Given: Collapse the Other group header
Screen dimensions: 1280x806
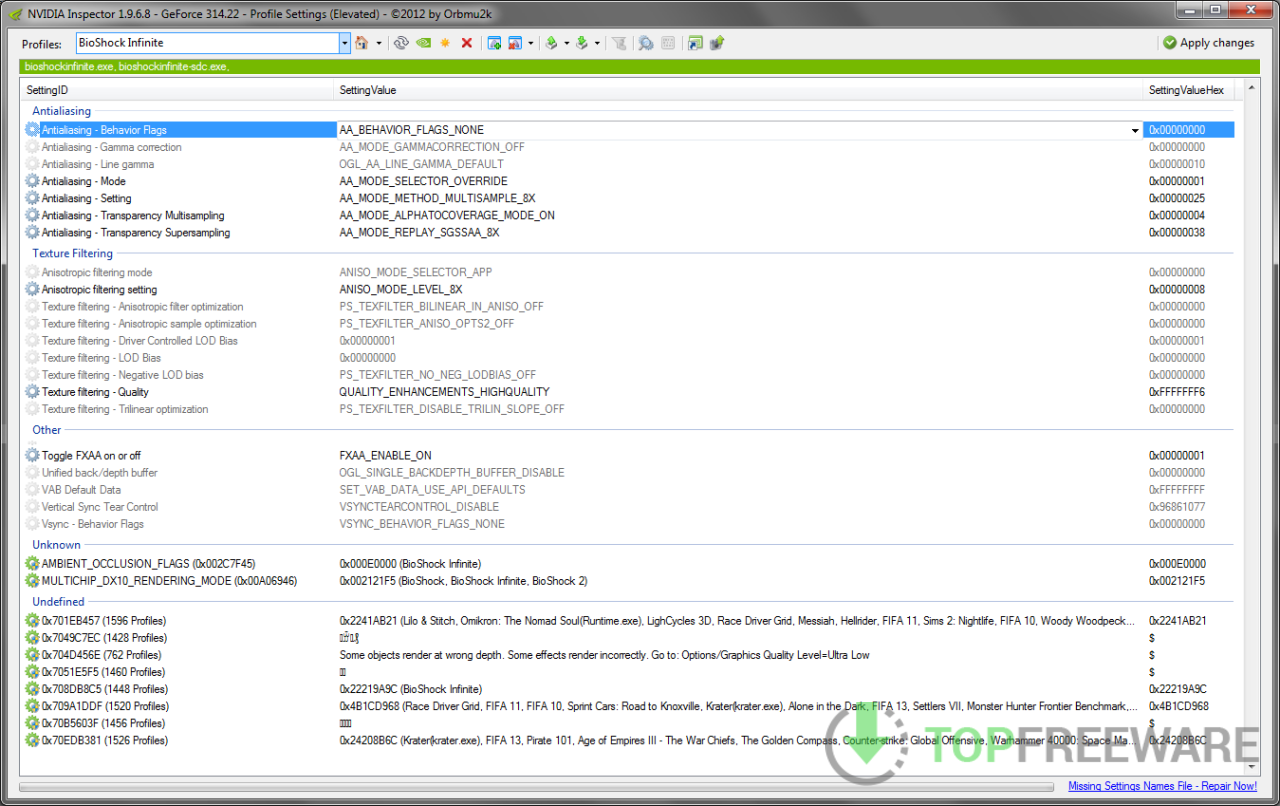Looking at the screenshot, I should [x=47, y=430].
